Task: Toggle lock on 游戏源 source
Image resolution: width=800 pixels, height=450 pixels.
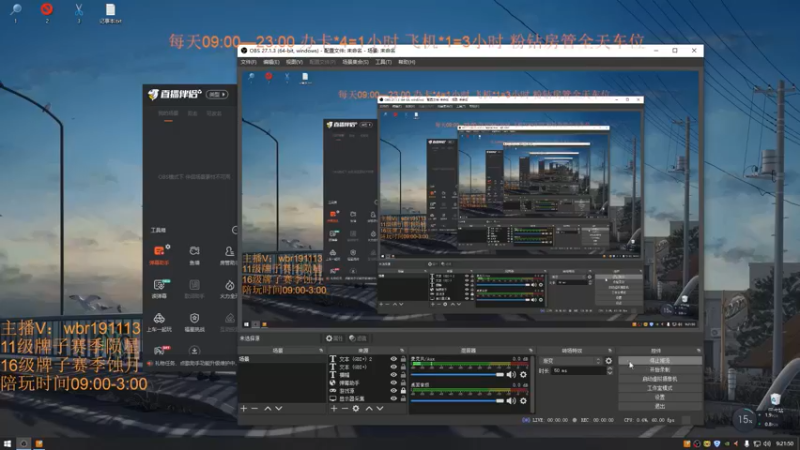Action: pyautogui.click(x=403, y=390)
